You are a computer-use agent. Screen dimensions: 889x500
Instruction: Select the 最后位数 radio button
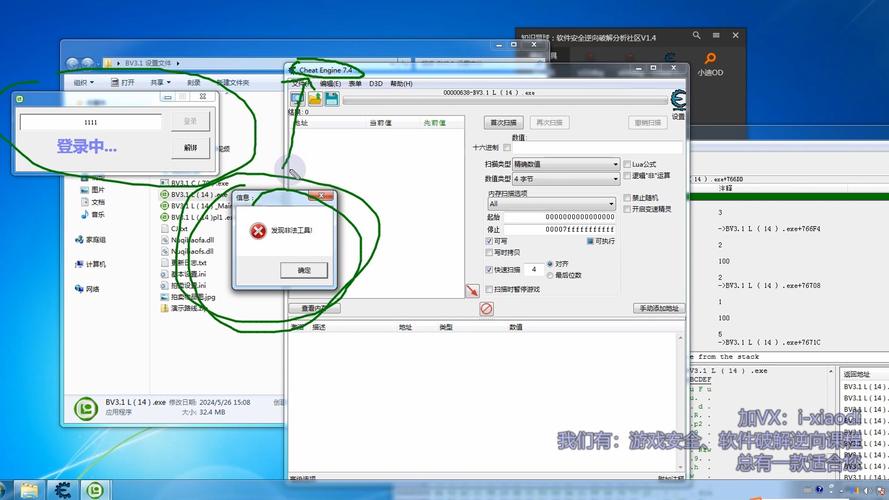click(x=550, y=275)
